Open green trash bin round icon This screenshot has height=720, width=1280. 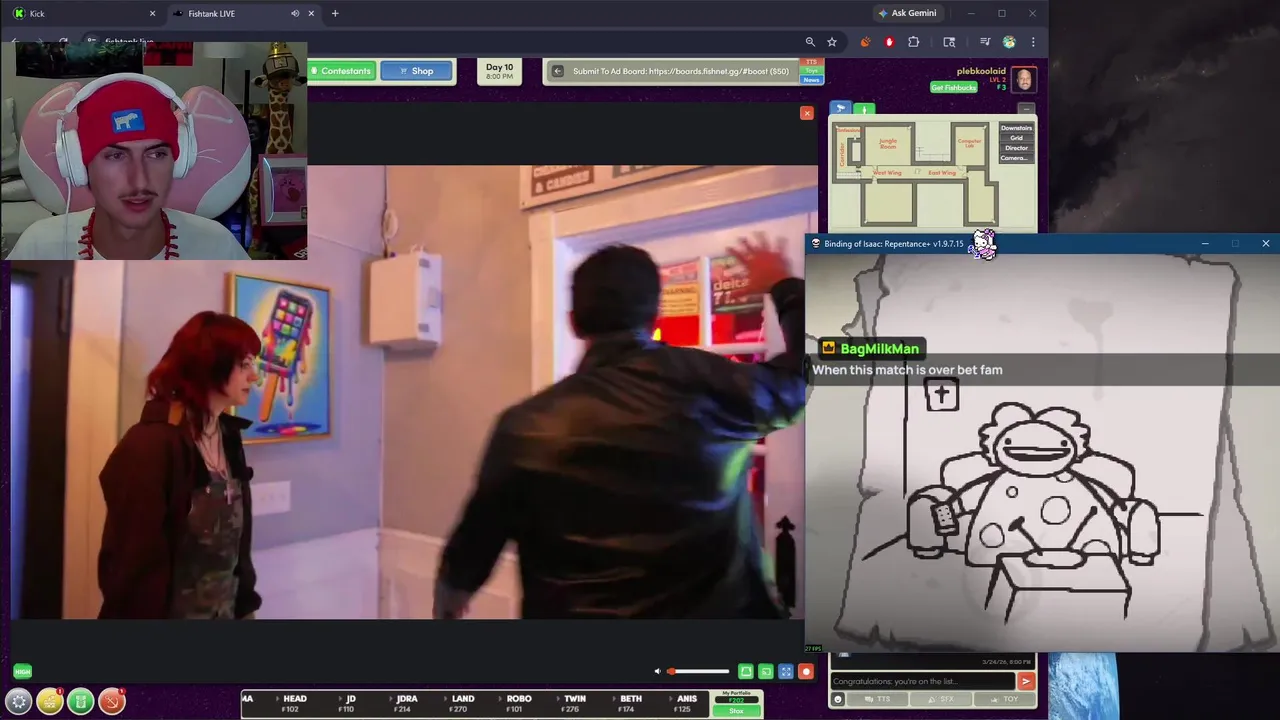tap(81, 702)
